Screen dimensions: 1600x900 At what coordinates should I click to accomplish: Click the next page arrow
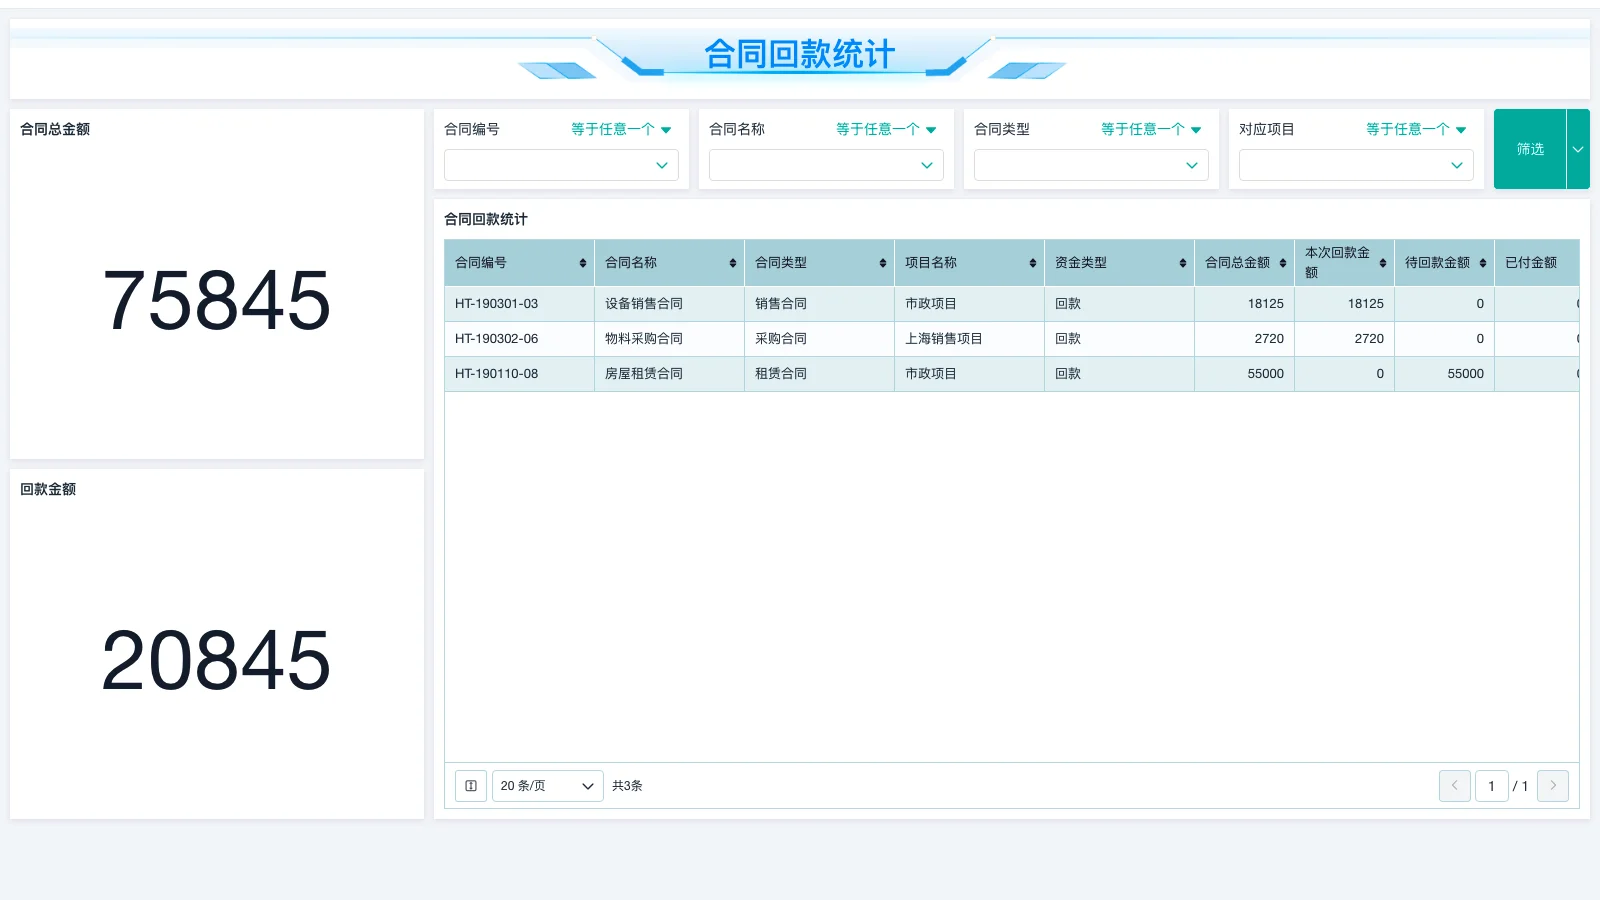point(1553,786)
